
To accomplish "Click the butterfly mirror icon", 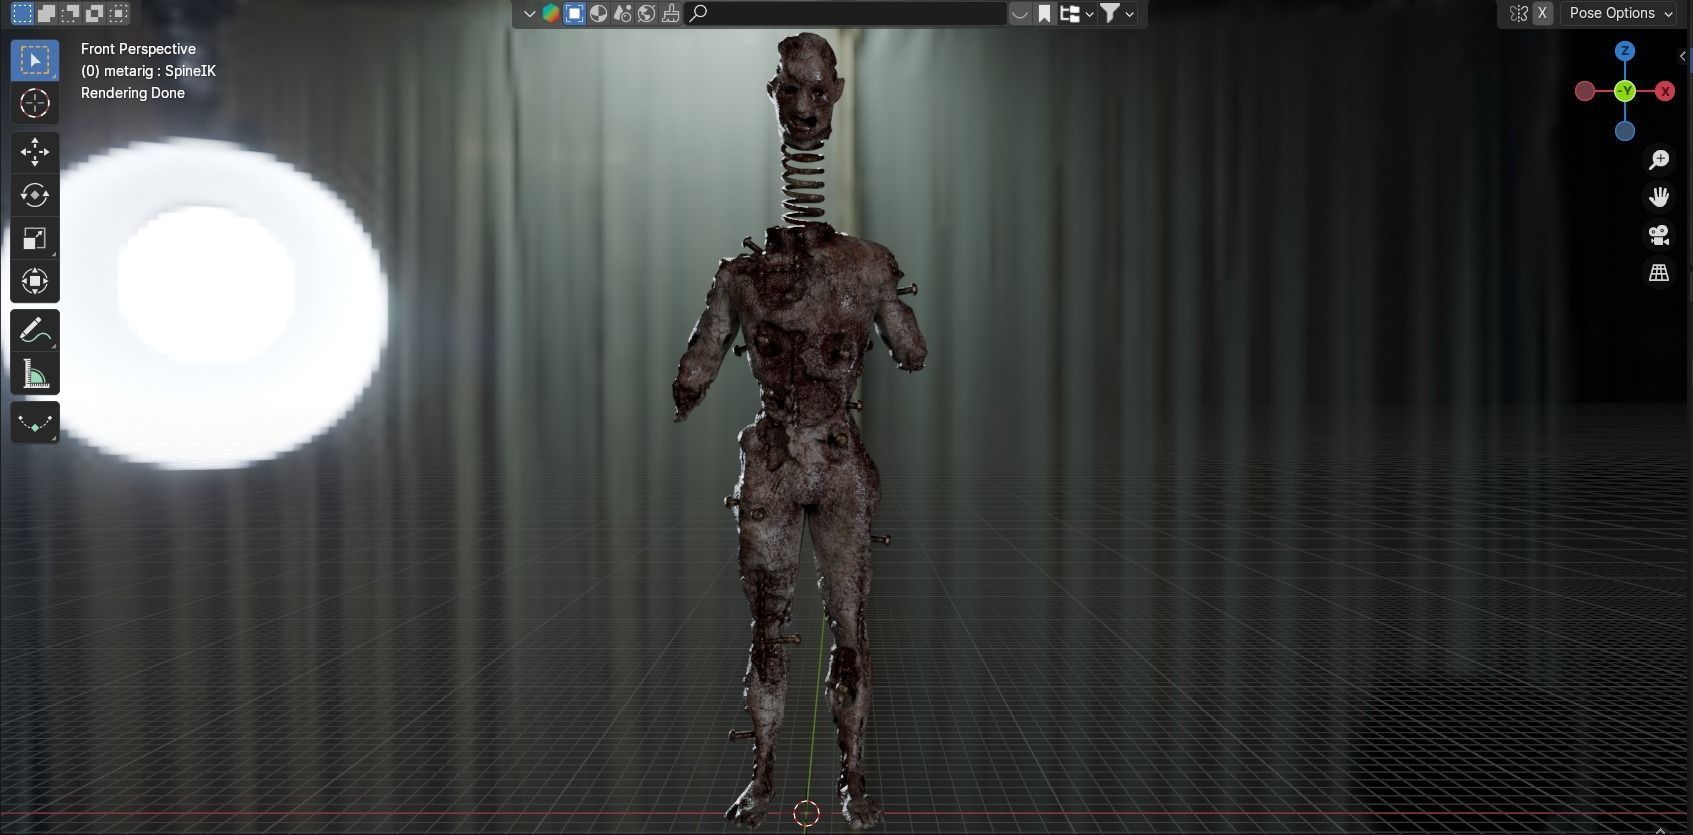I will [1518, 13].
